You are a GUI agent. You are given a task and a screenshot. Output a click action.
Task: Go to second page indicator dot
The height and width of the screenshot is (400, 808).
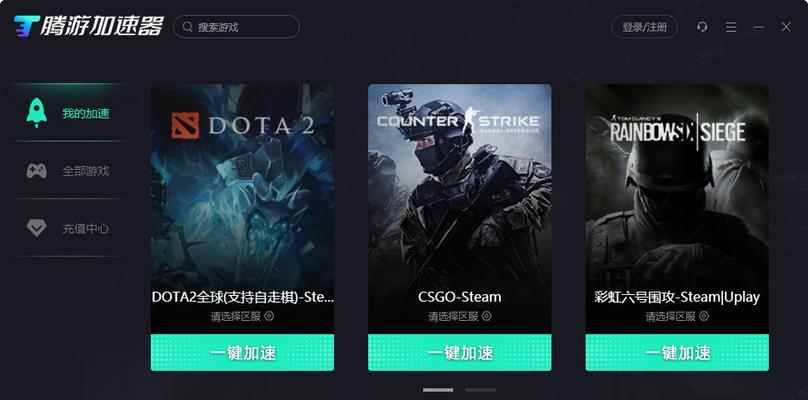(x=480, y=390)
